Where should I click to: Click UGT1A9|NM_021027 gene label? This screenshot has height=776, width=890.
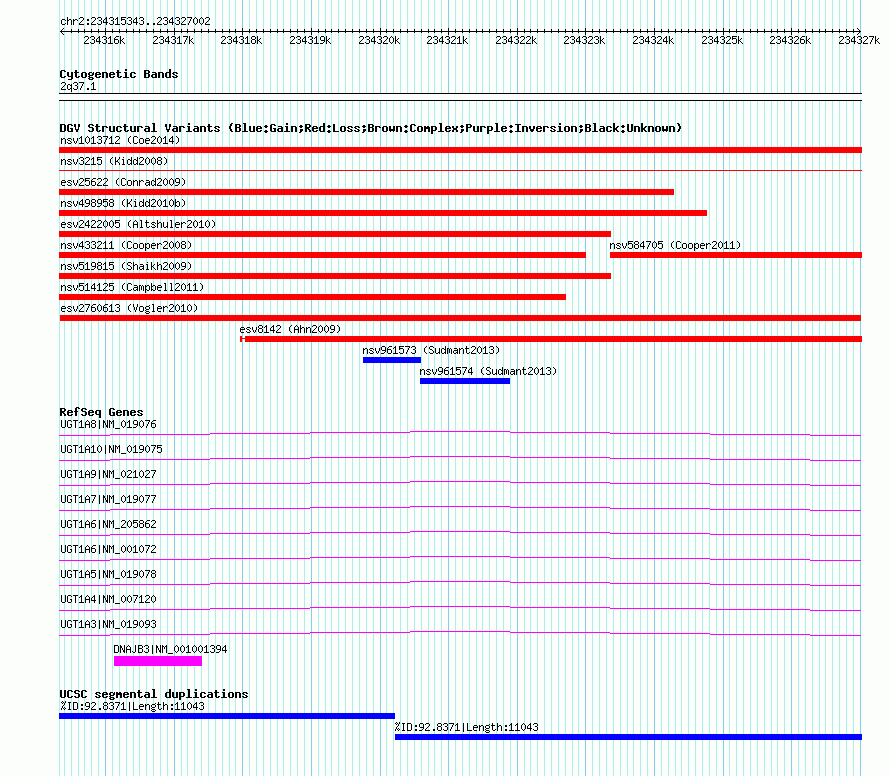108,475
